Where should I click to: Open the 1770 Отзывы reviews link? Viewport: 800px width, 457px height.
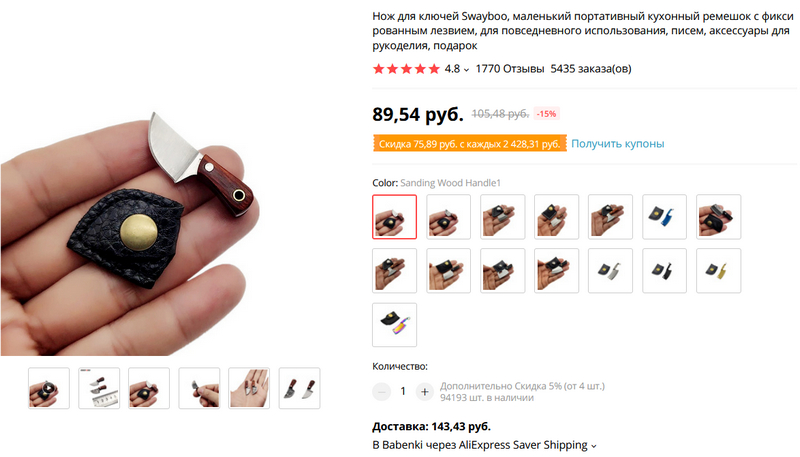510,69
